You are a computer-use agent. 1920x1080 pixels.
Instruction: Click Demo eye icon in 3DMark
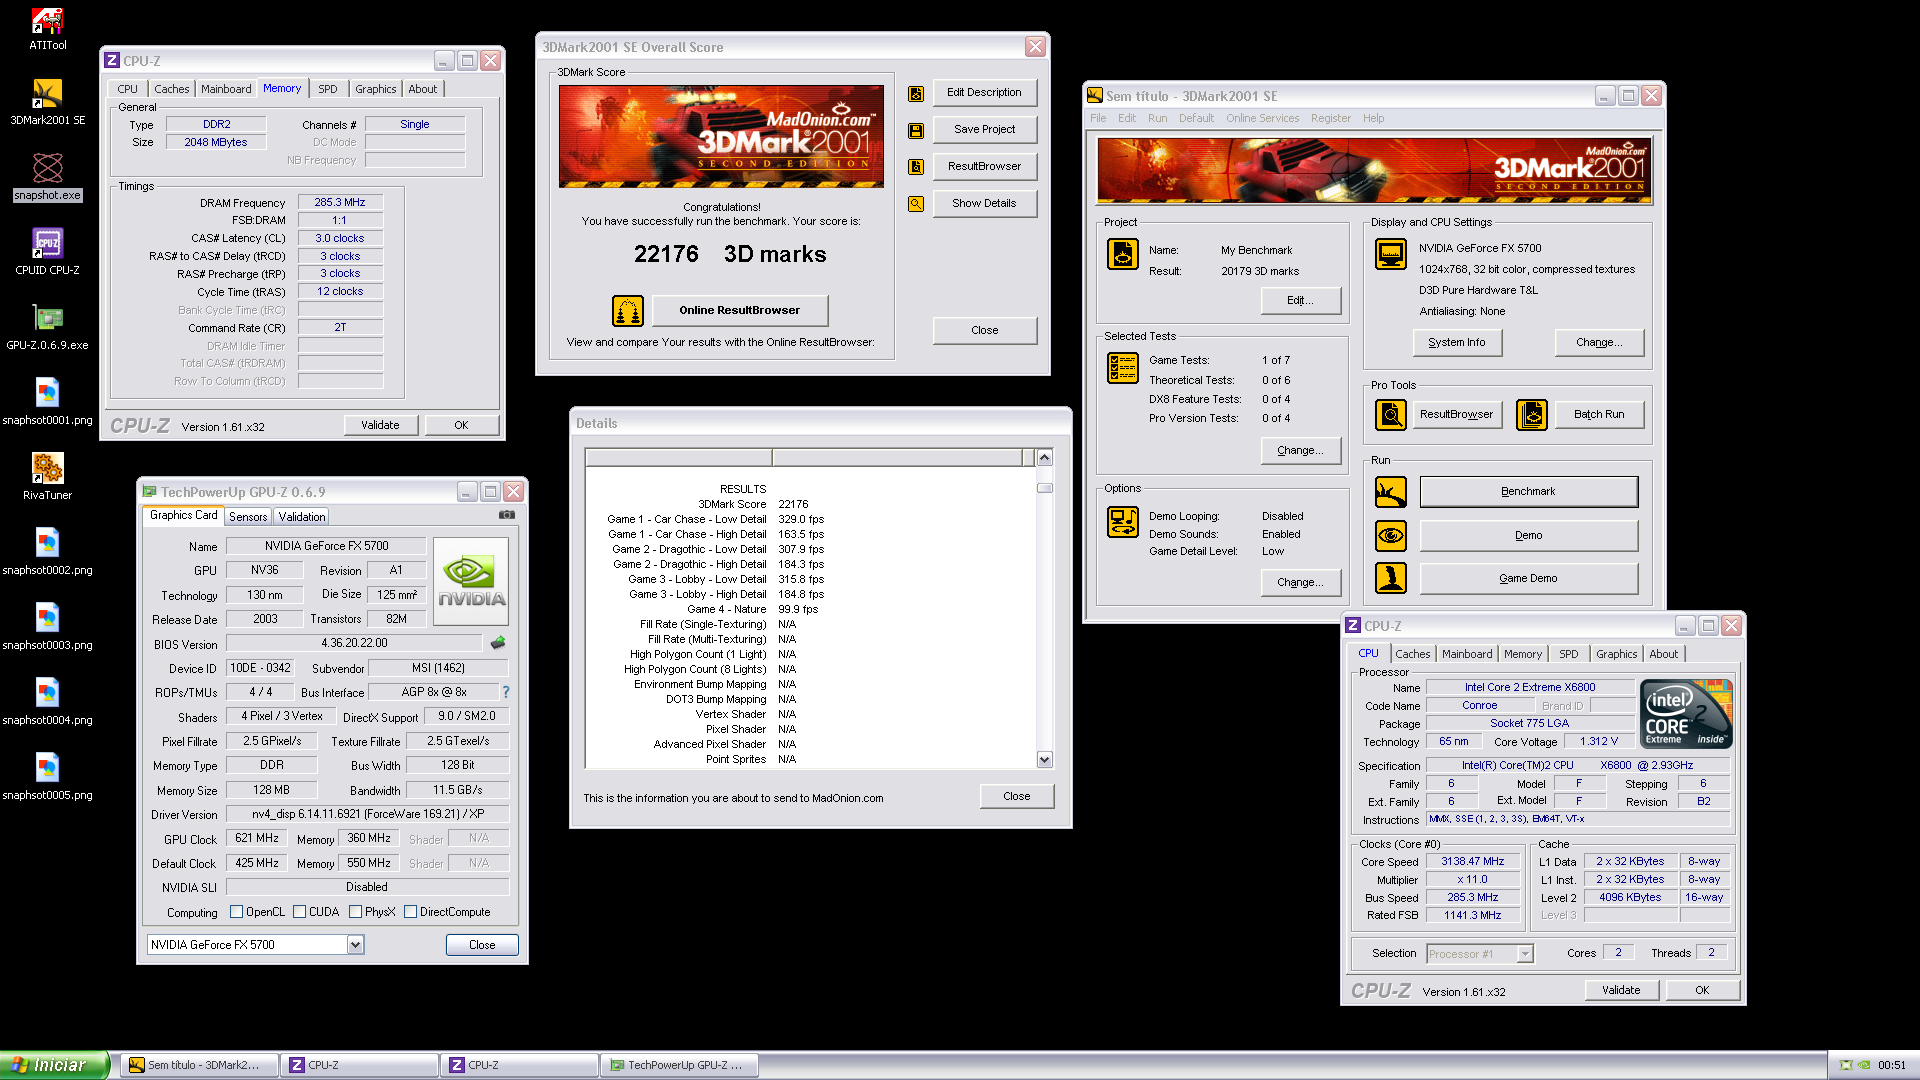click(x=1391, y=536)
